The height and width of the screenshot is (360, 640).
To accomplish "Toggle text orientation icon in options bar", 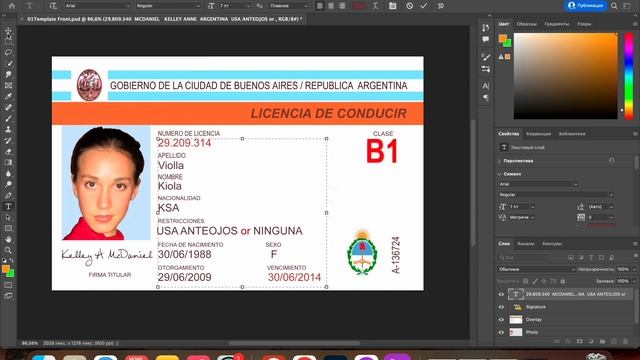I will pos(53,6).
